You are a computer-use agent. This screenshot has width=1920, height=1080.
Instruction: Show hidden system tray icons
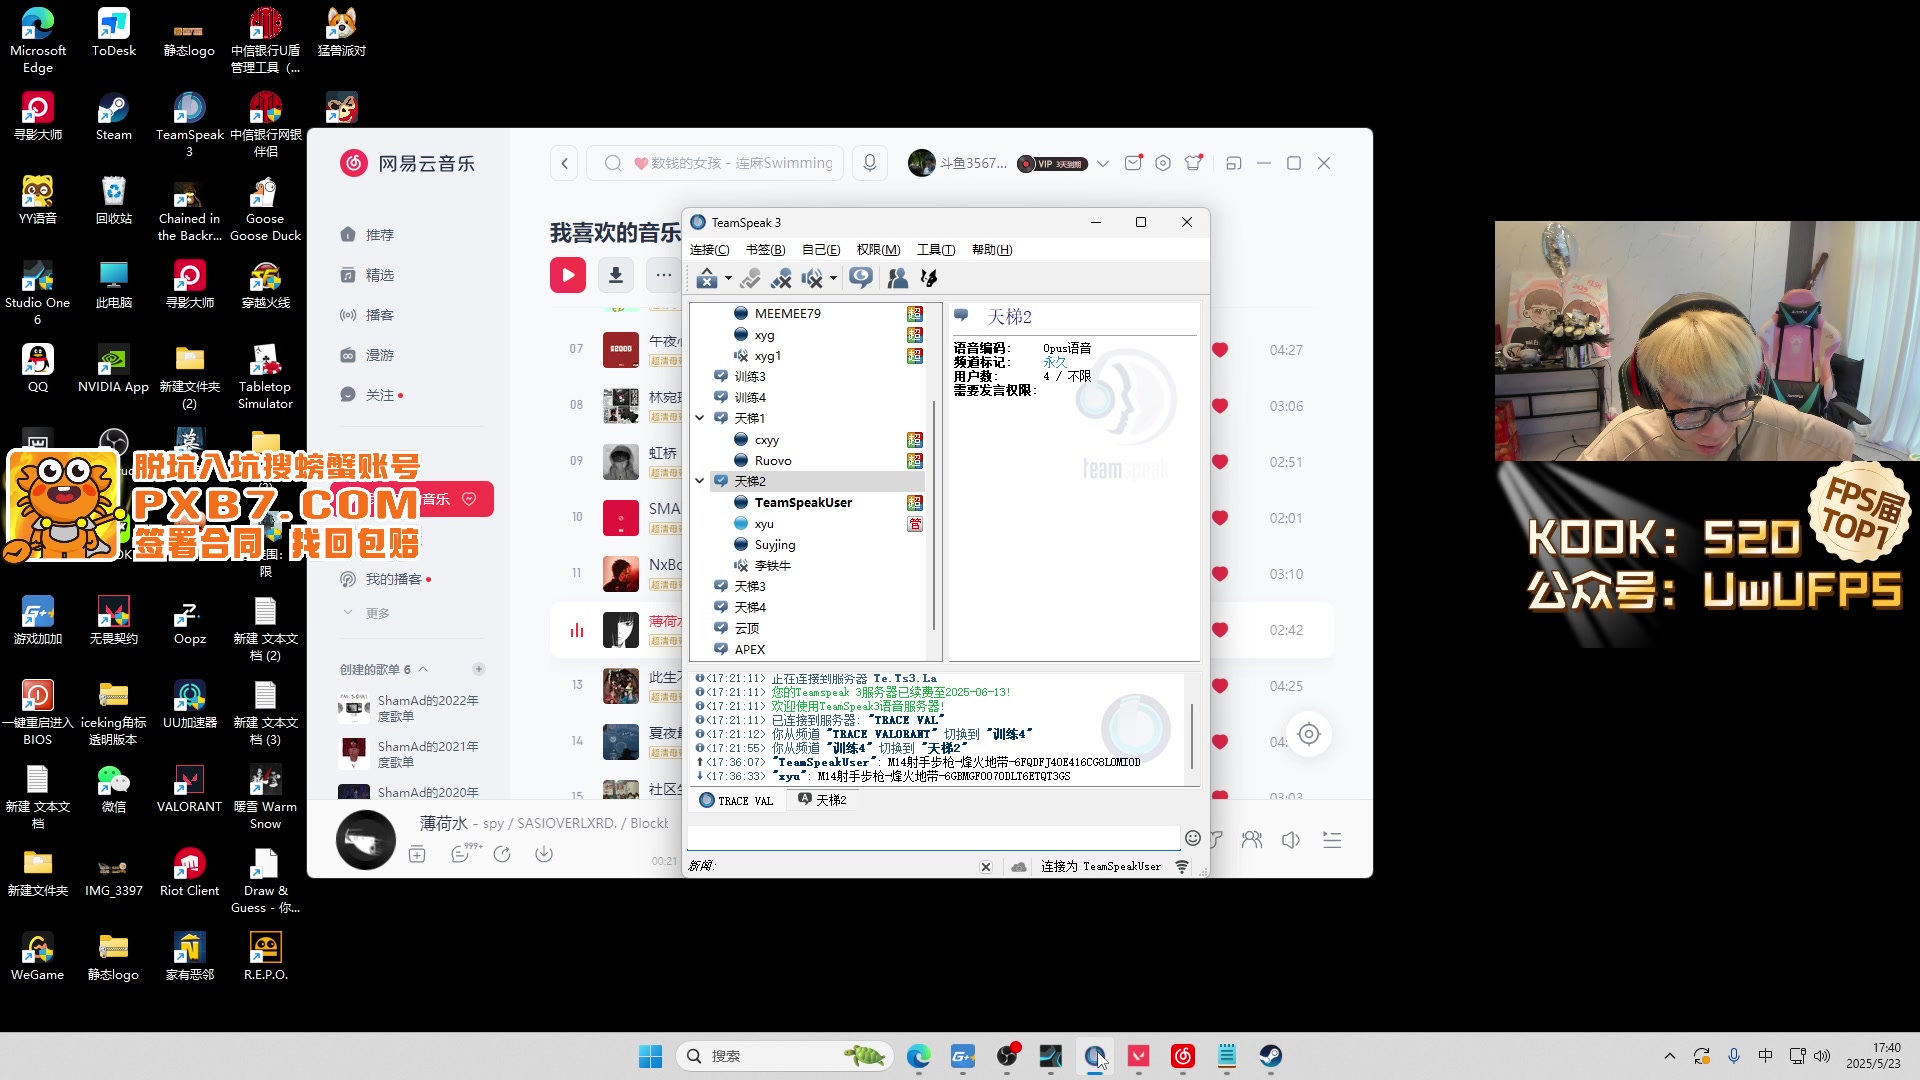1669,1056
